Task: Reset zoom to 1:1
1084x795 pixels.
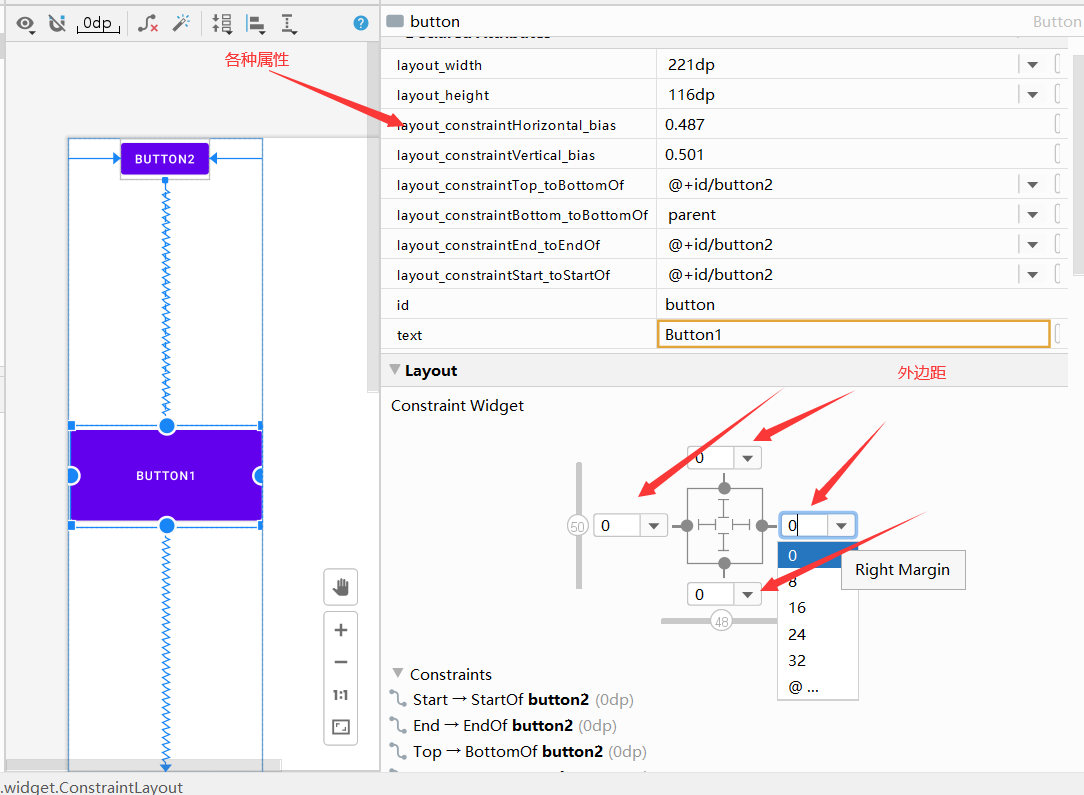Action: point(341,695)
